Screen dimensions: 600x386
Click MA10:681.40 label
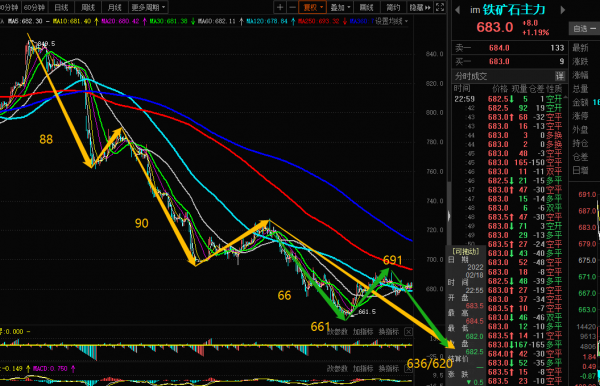coord(72,21)
